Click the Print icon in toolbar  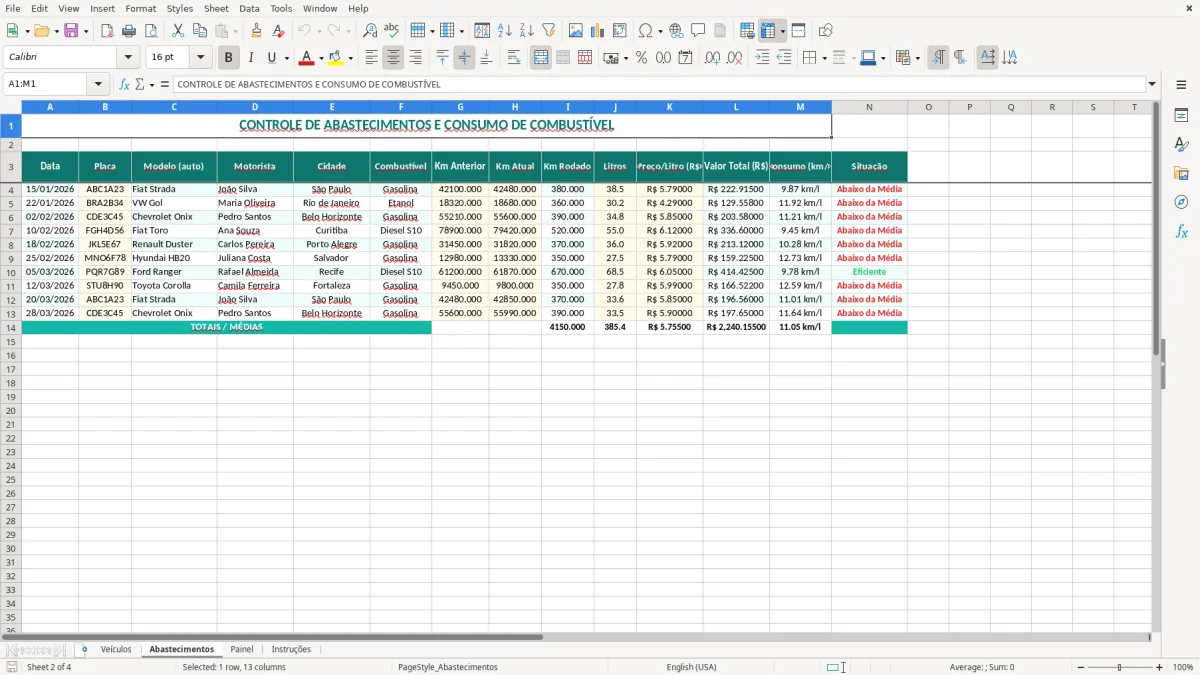tap(129, 31)
